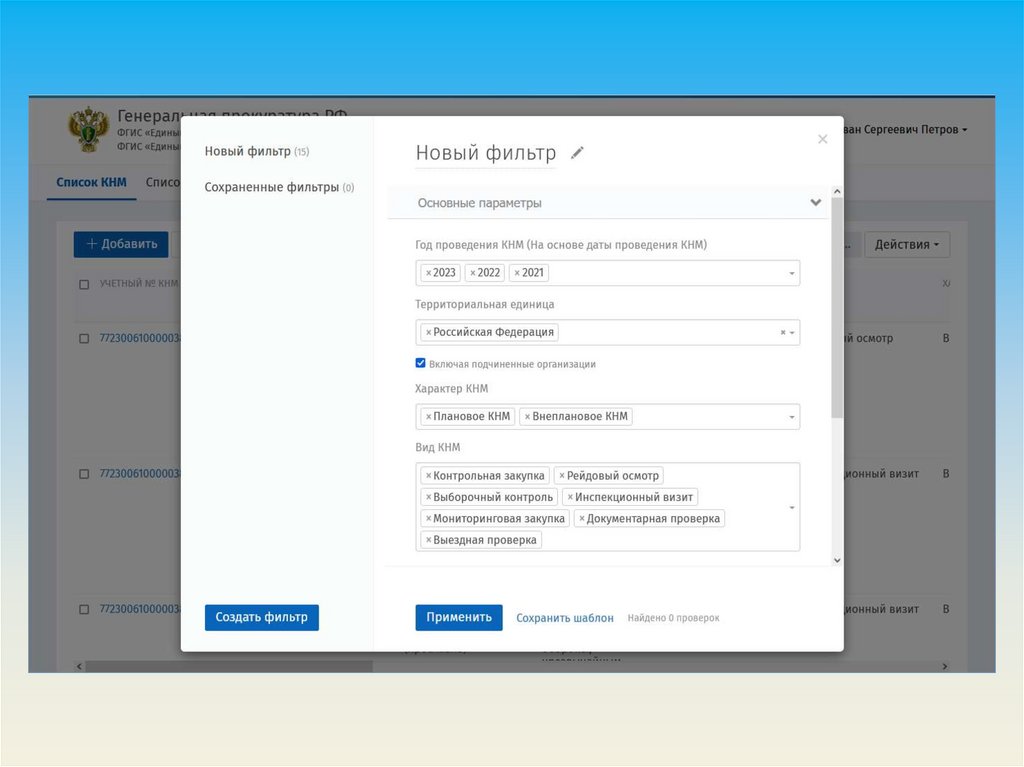Image resolution: width=1024 pixels, height=767 pixels.
Task: Remove the Плановое КНМ tag
Action: [x=428, y=417]
